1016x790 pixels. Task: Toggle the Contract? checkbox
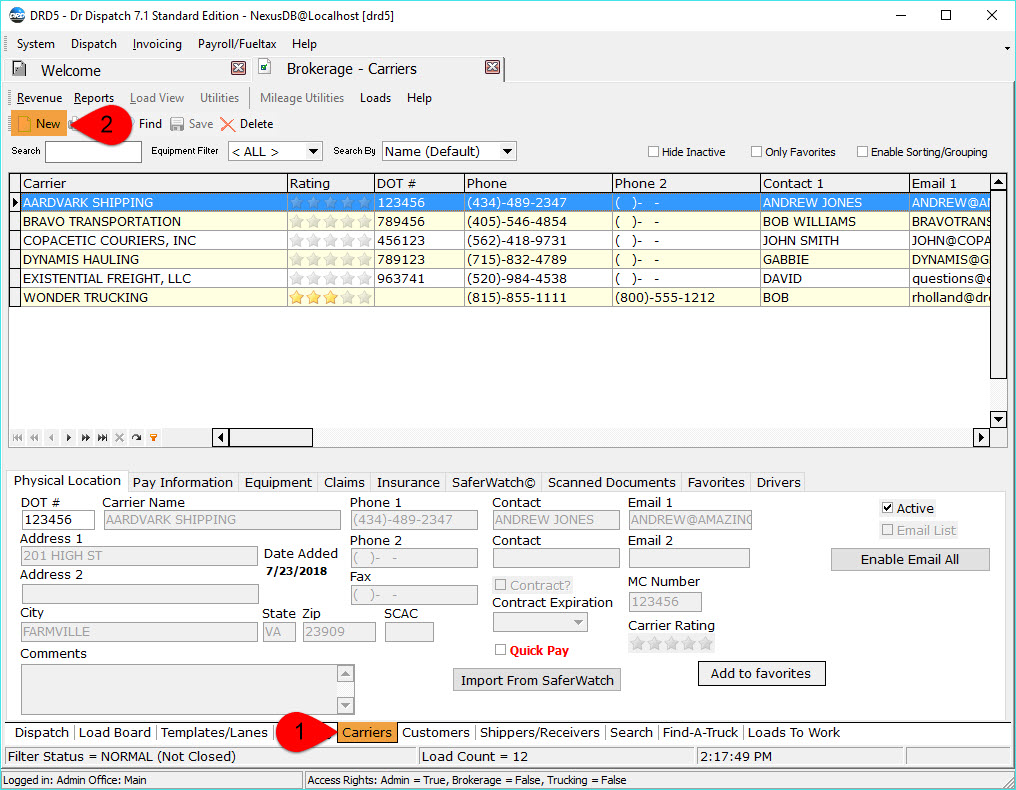point(500,585)
